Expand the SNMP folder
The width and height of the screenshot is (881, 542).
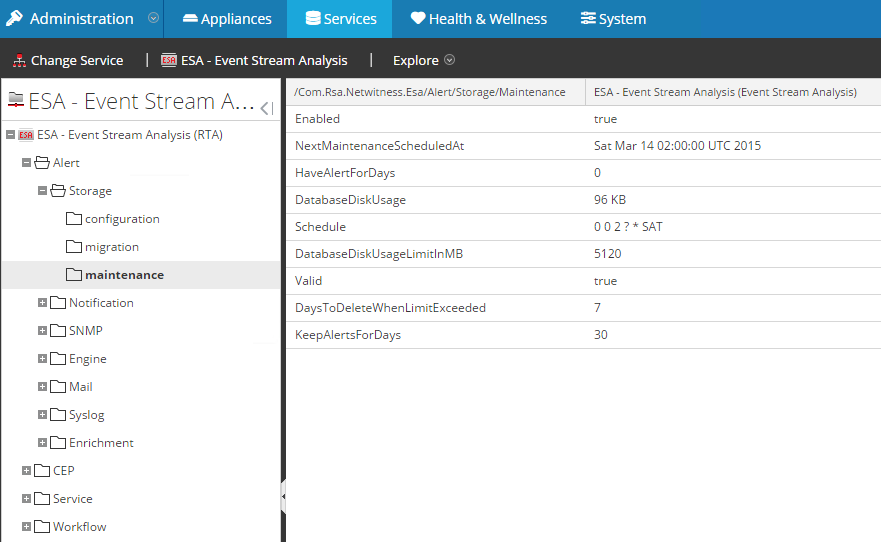(x=42, y=331)
